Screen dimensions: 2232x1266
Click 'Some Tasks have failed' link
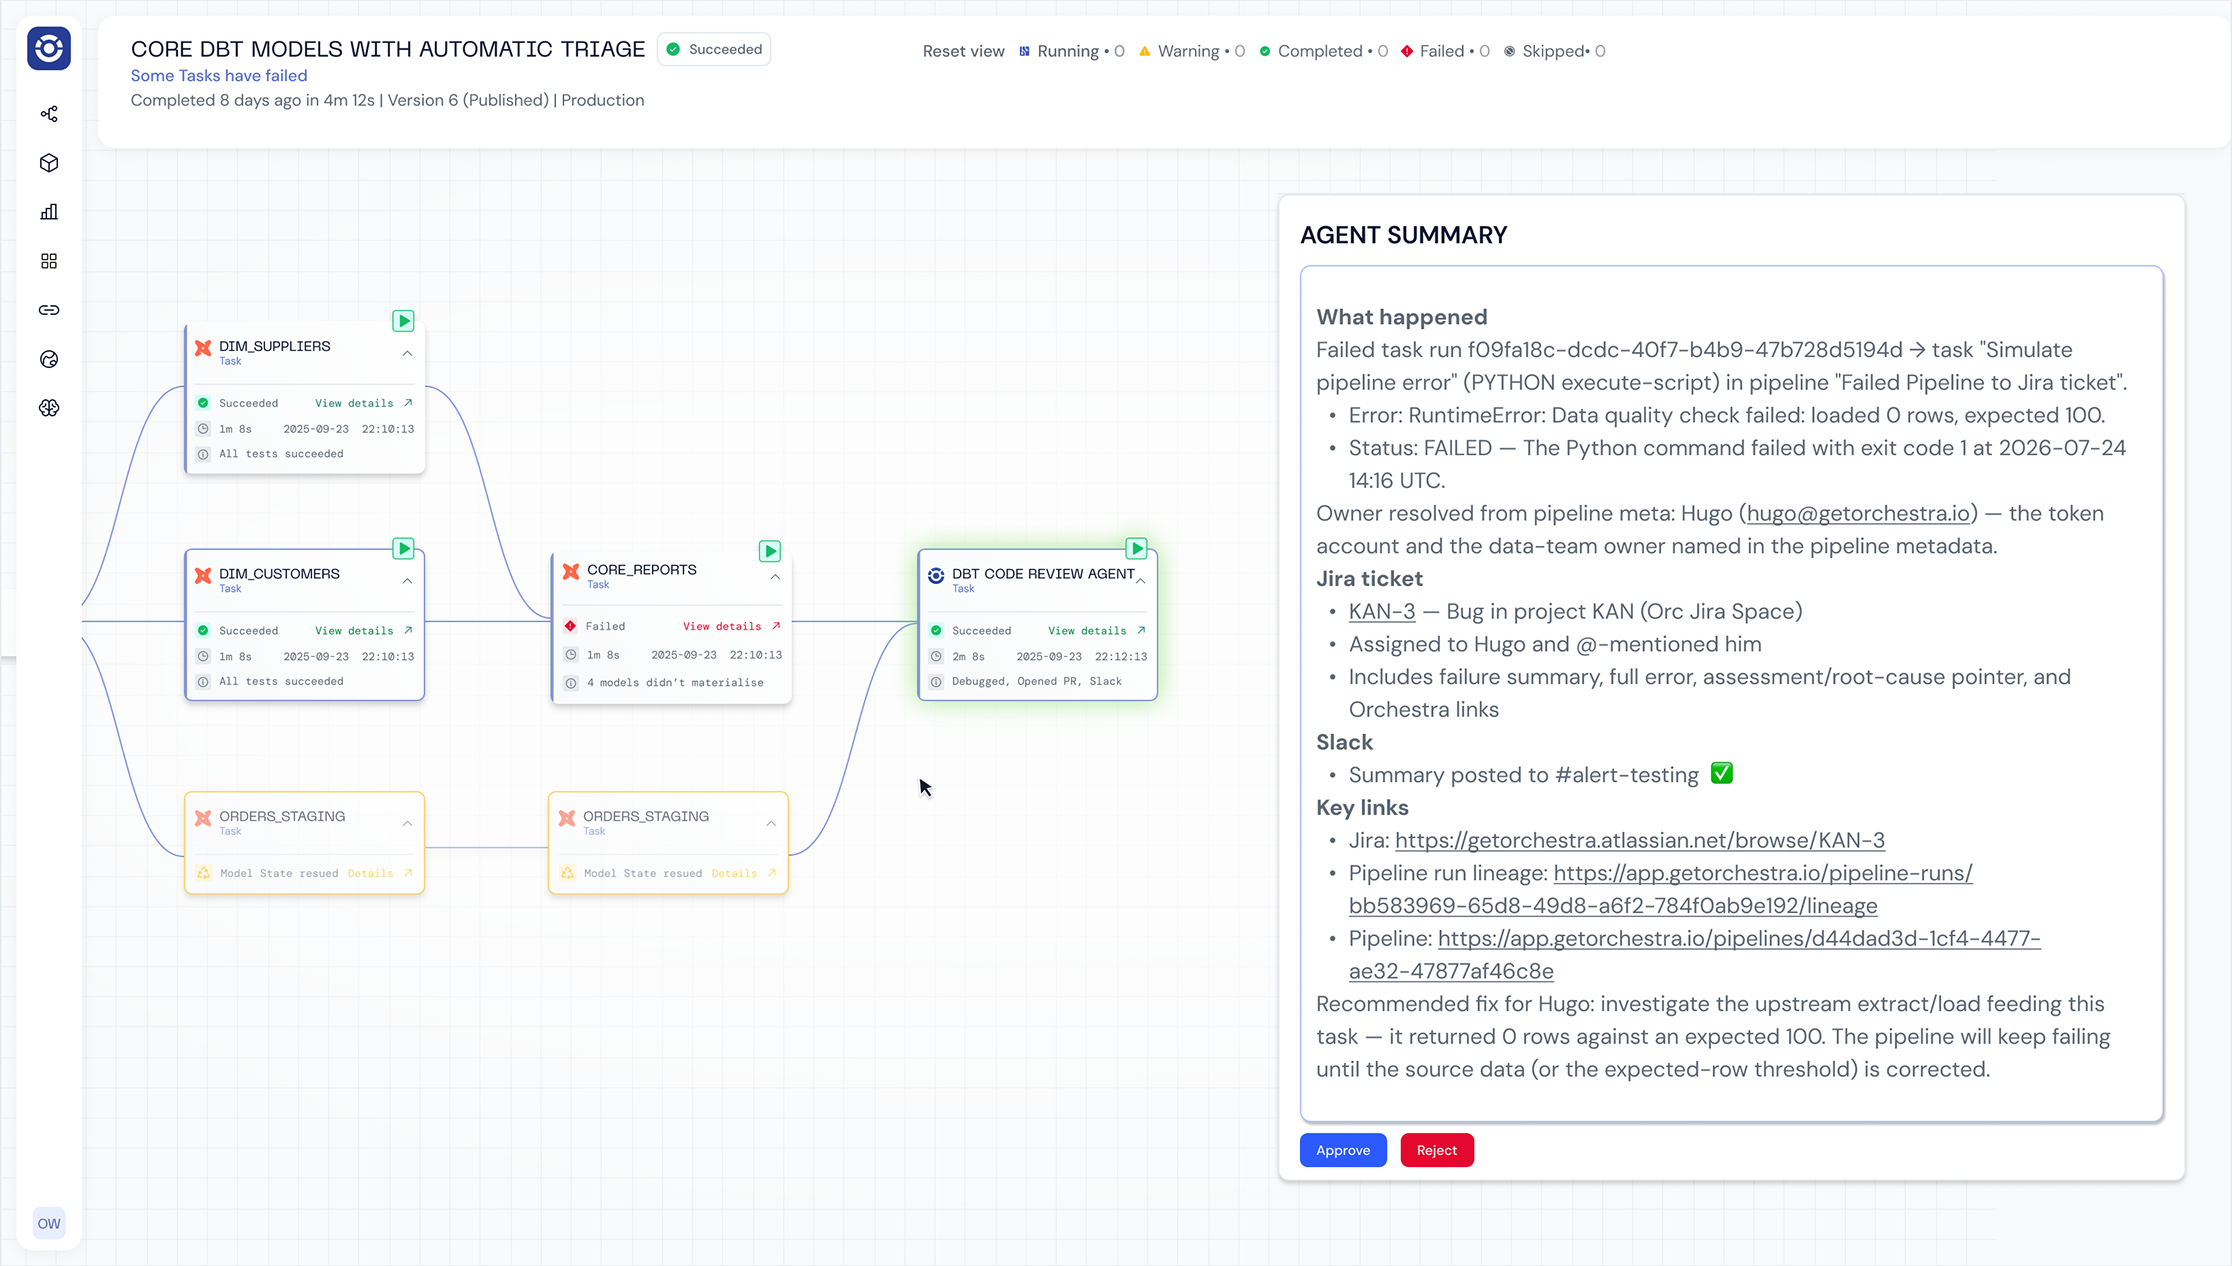tap(219, 75)
